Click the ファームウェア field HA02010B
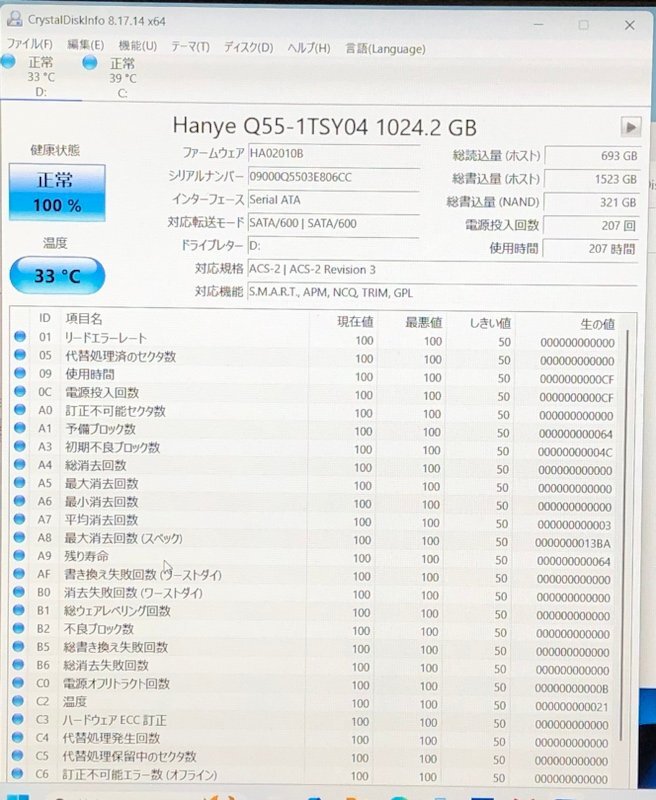Viewport: 656px width, 800px height. pyautogui.click(x=334, y=154)
